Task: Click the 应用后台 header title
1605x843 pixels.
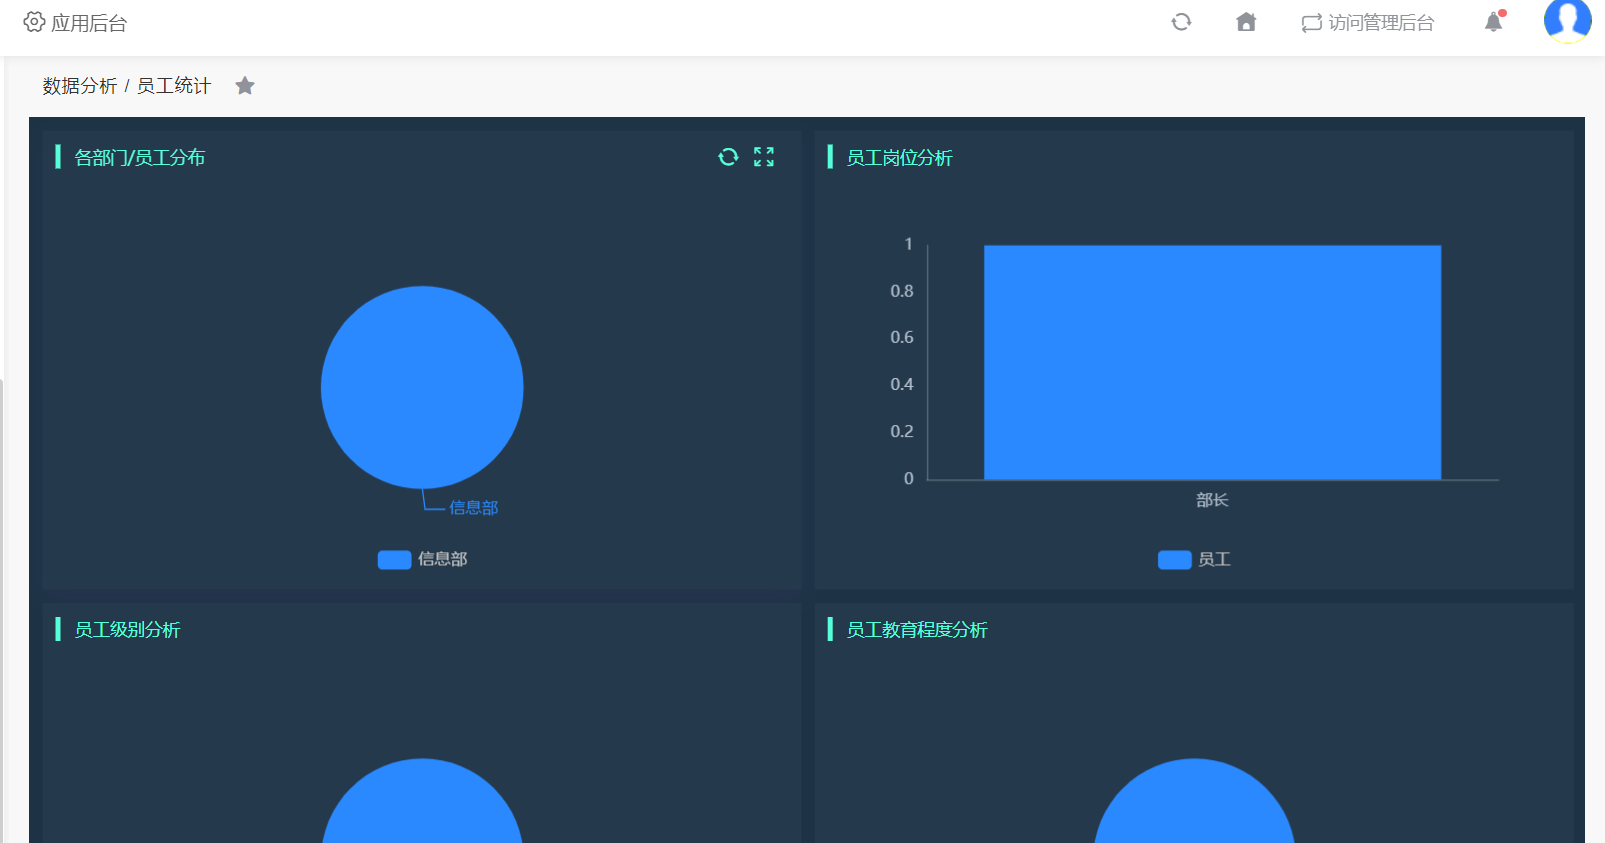Action: click(x=89, y=23)
